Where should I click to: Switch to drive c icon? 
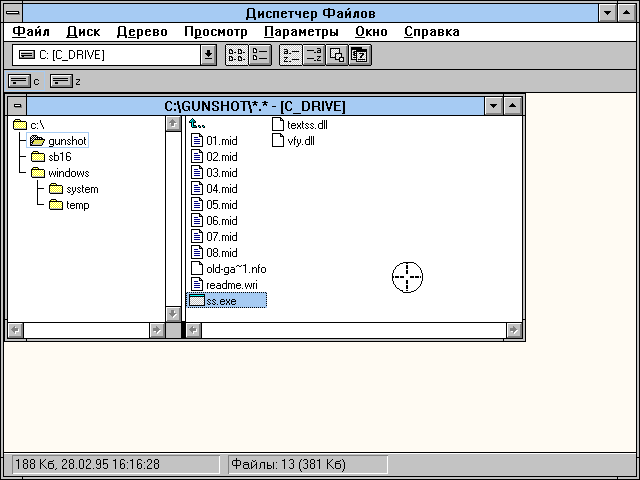click(x=21, y=81)
